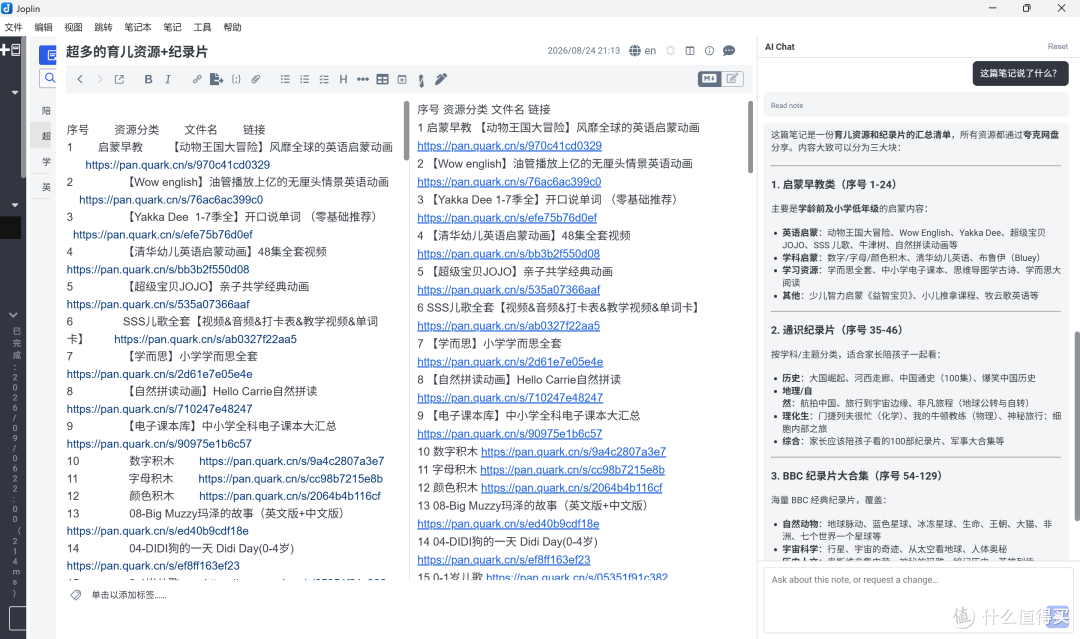The height and width of the screenshot is (639, 1080).
Task: Open note in external editor
Action: coord(119,79)
